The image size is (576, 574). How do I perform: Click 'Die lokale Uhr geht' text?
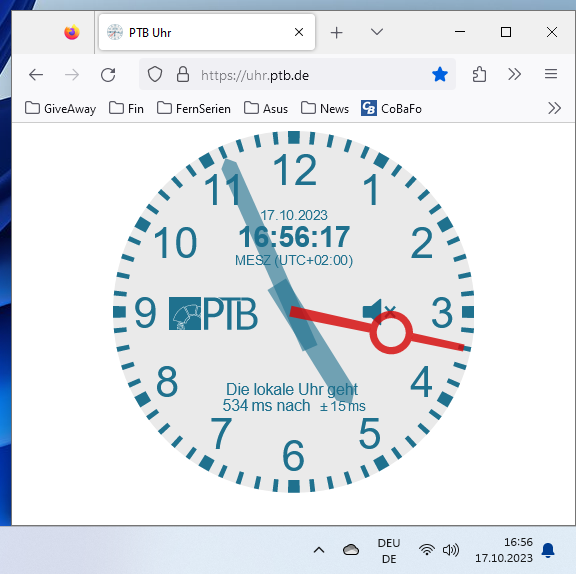[292, 389]
